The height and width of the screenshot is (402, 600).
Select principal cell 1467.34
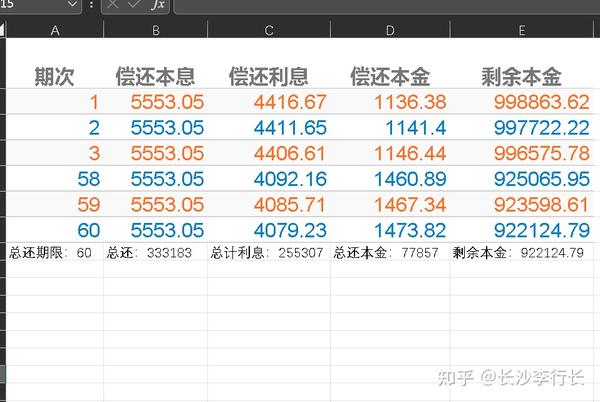pyautogui.click(x=390, y=205)
